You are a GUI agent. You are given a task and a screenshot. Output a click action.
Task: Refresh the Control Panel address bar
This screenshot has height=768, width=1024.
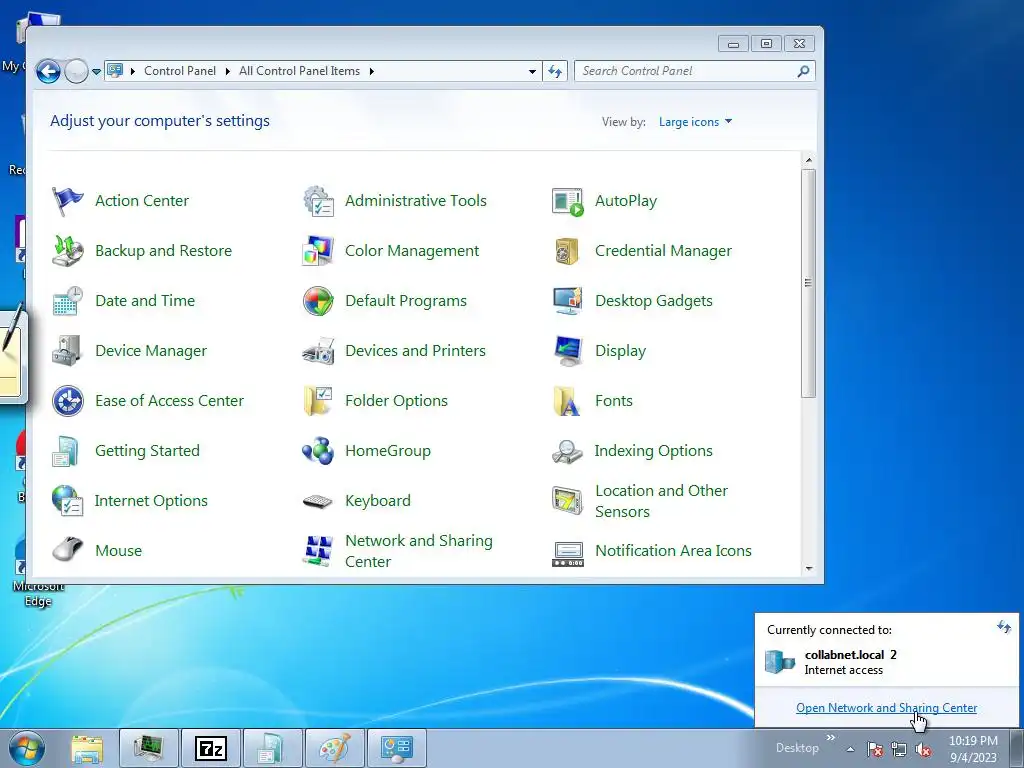(x=555, y=71)
